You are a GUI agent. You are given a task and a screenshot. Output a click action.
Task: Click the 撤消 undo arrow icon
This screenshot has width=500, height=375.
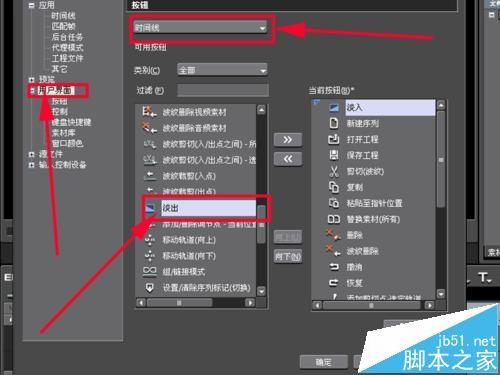coord(334,267)
